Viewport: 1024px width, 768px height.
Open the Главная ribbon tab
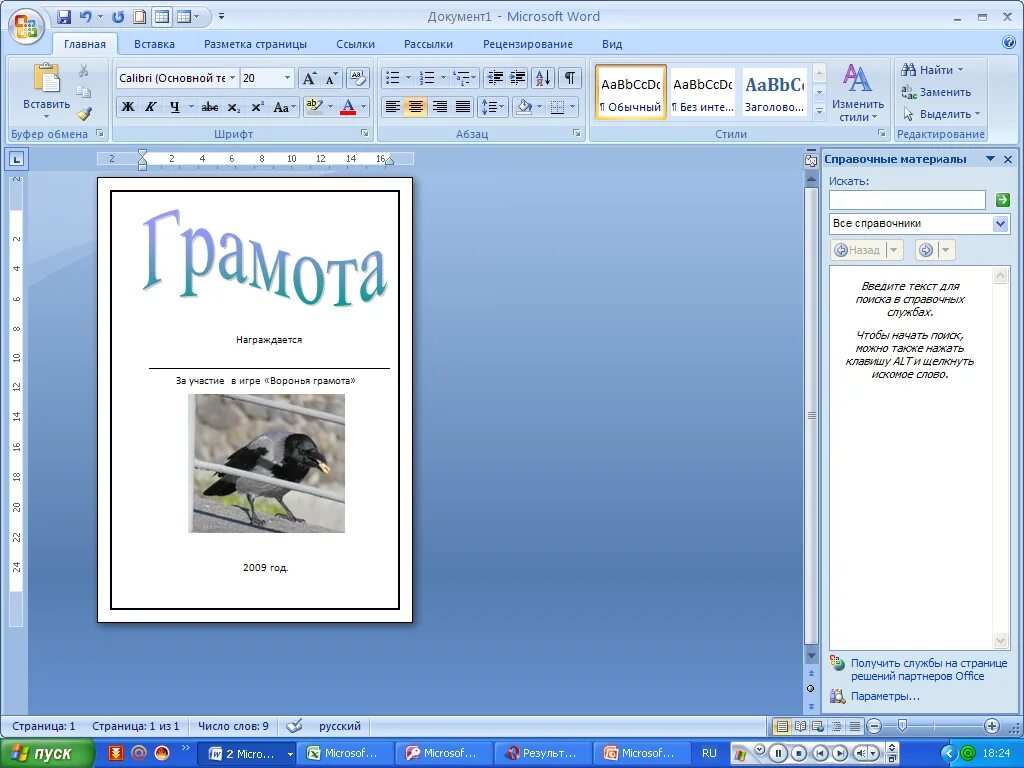[x=85, y=44]
